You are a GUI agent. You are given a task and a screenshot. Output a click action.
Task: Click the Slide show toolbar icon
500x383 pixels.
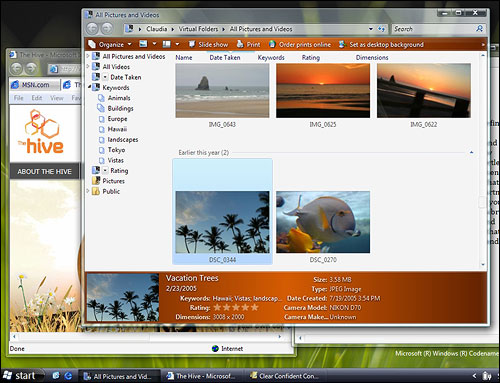click(x=192, y=44)
